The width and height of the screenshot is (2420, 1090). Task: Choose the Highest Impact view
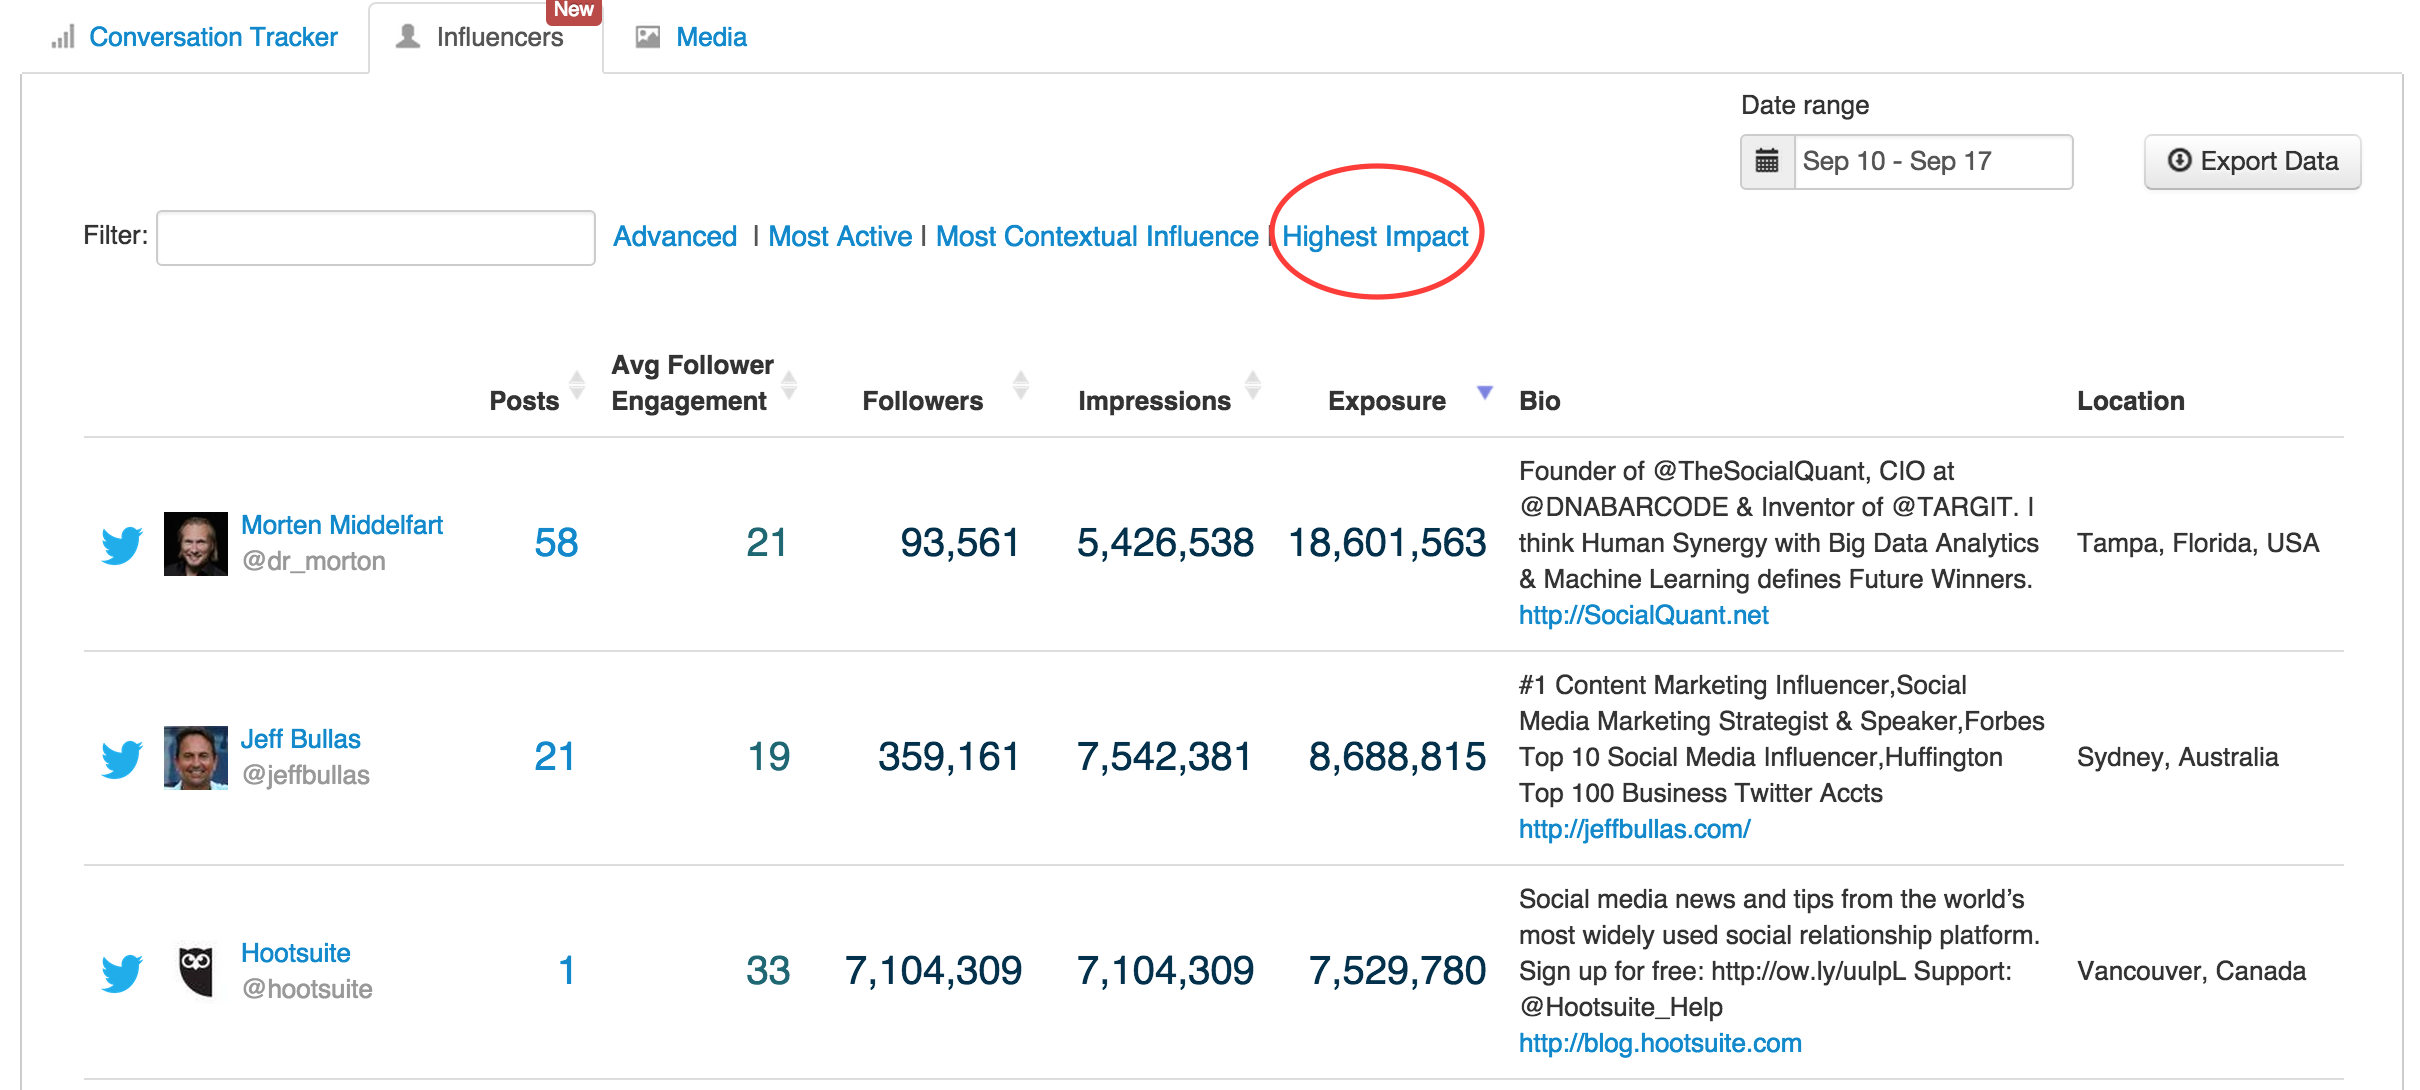pos(1375,236)
